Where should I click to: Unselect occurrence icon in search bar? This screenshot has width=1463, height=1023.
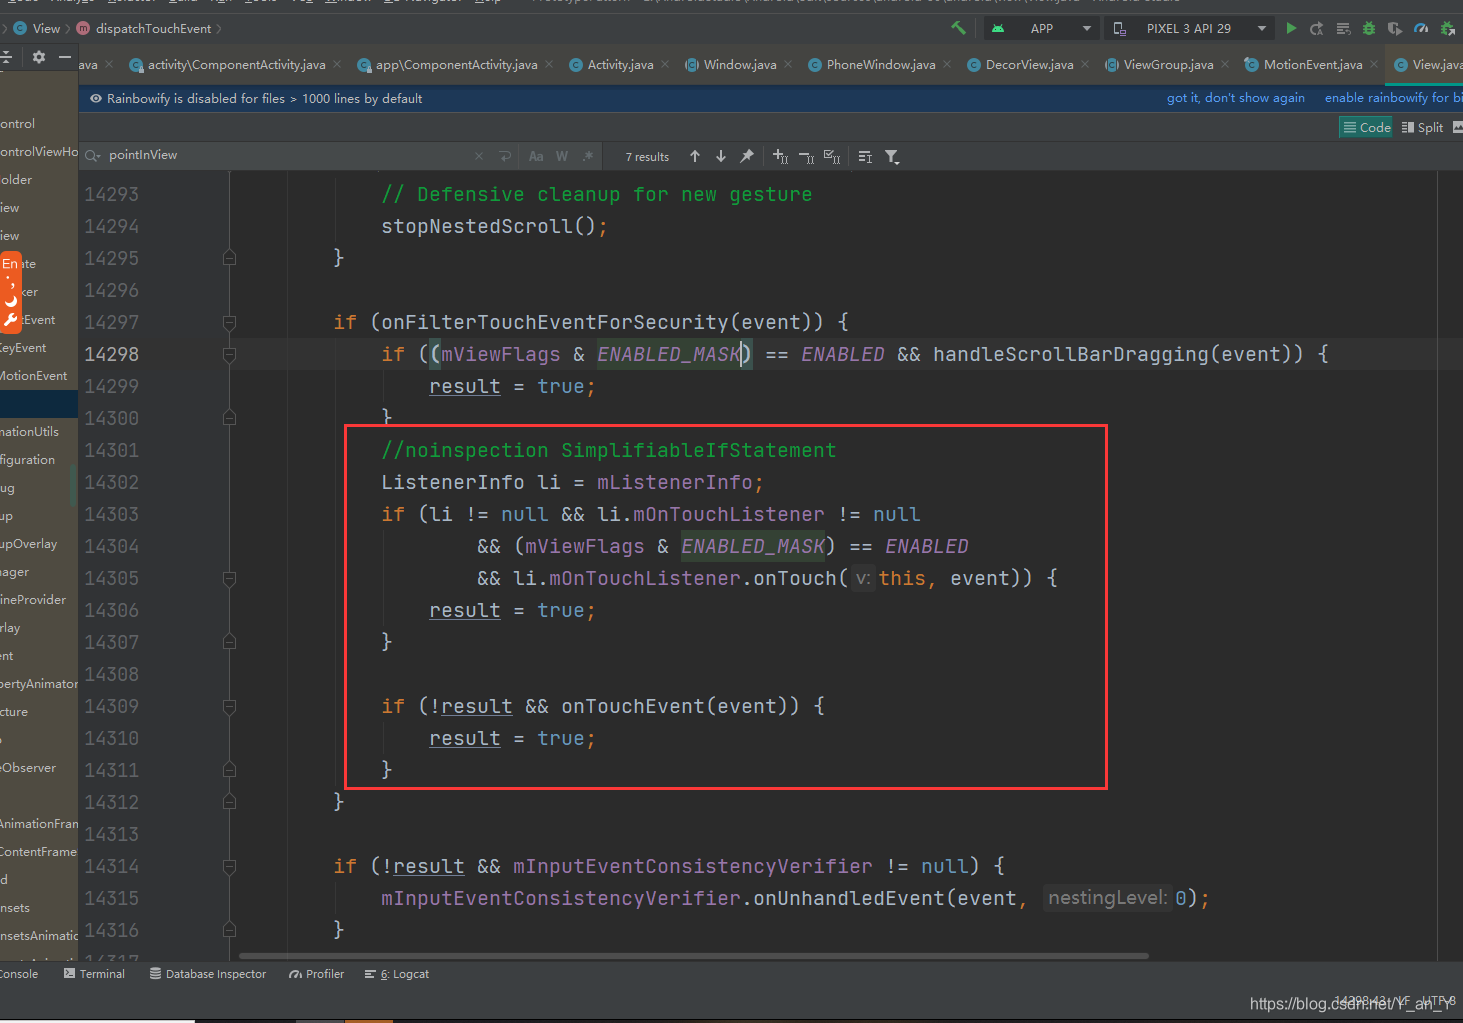point(806,156)
